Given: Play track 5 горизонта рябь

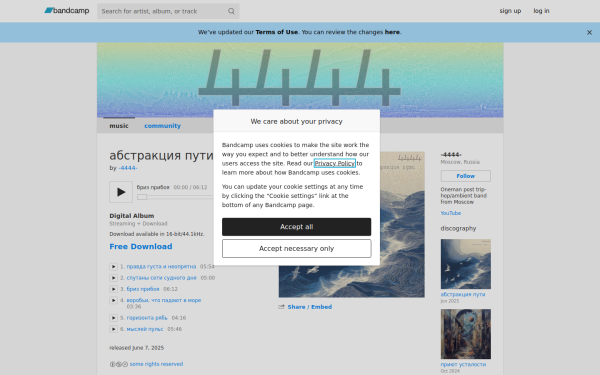Looking at the screenshot, I should tap(113, 318).
